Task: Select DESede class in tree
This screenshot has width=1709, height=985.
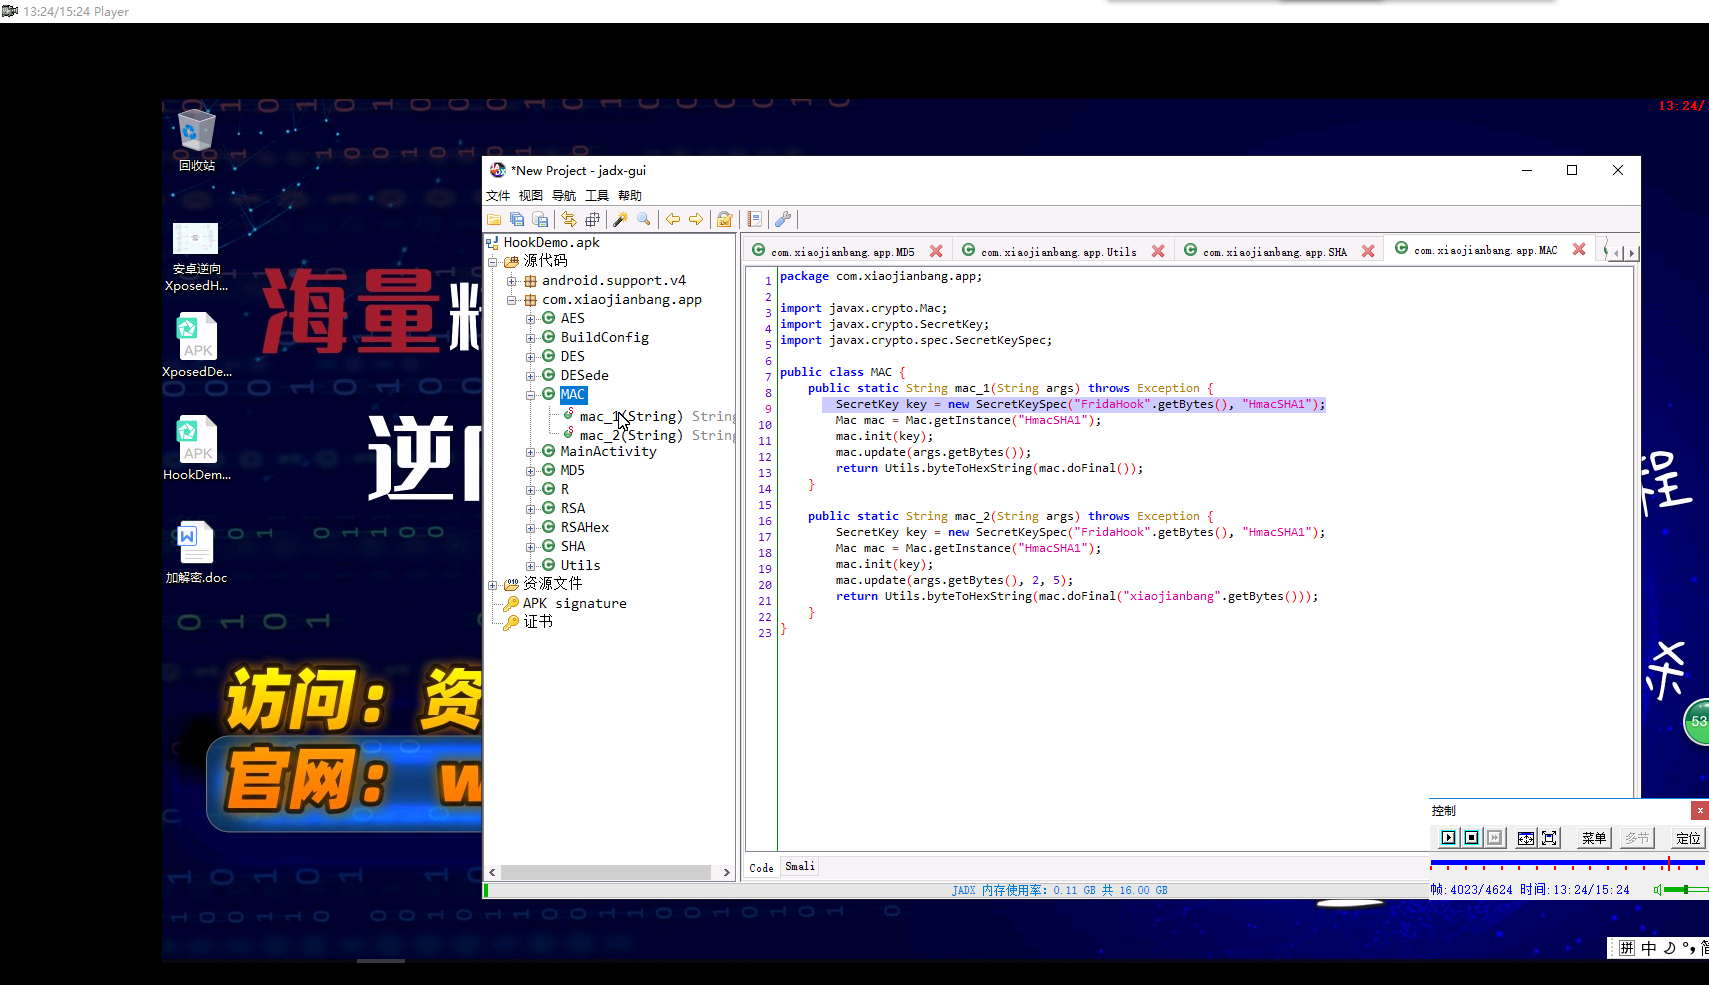Action: (x=584, y=376)
